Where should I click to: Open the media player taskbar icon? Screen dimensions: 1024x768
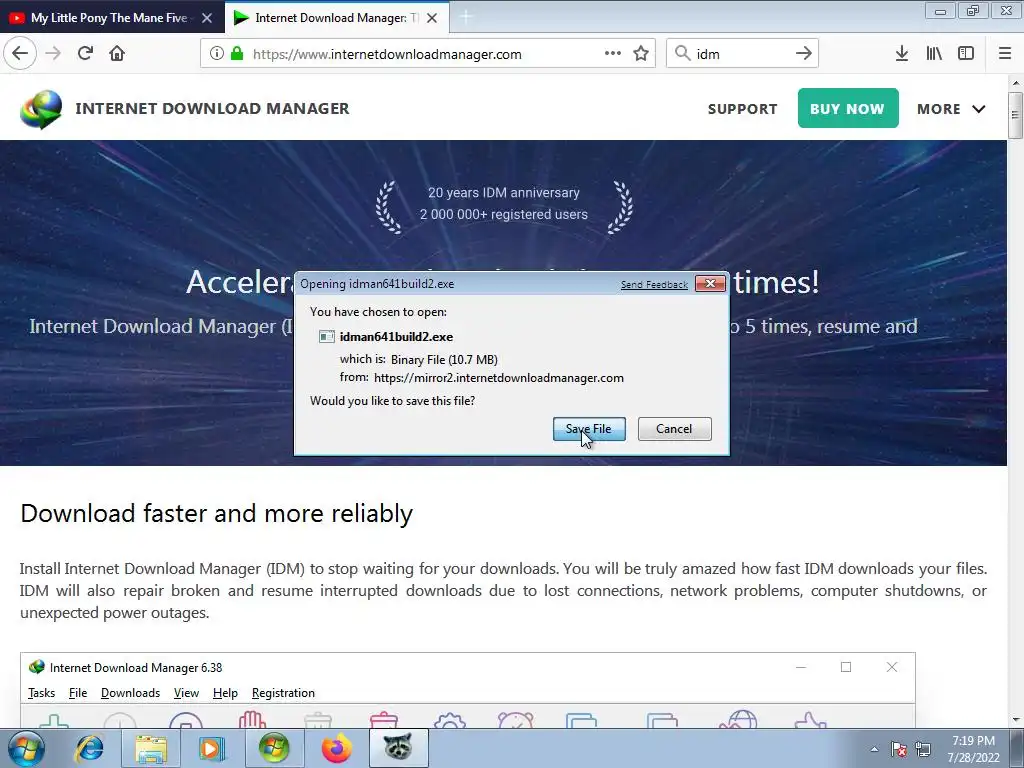(211, 748)
